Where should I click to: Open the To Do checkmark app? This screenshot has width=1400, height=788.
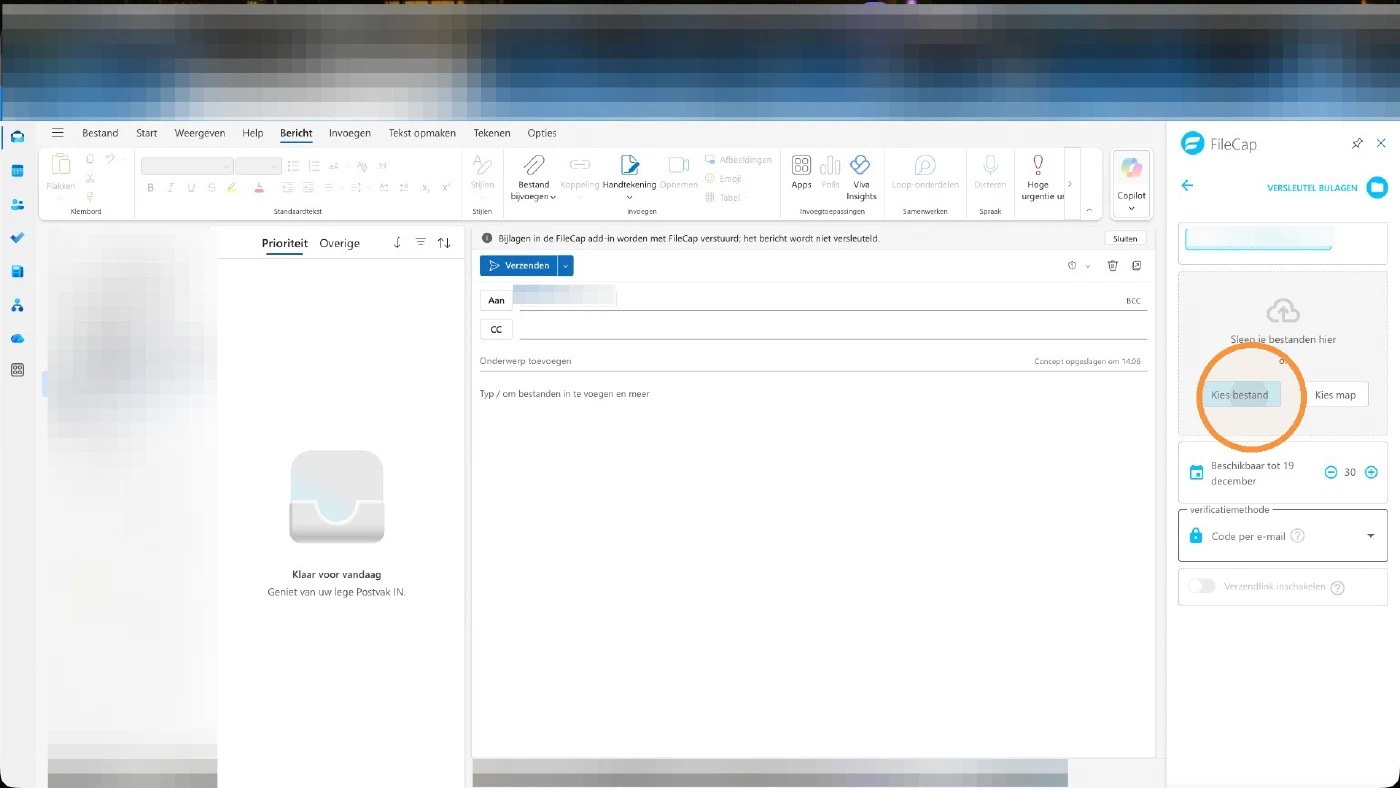(x=17, y=238)
